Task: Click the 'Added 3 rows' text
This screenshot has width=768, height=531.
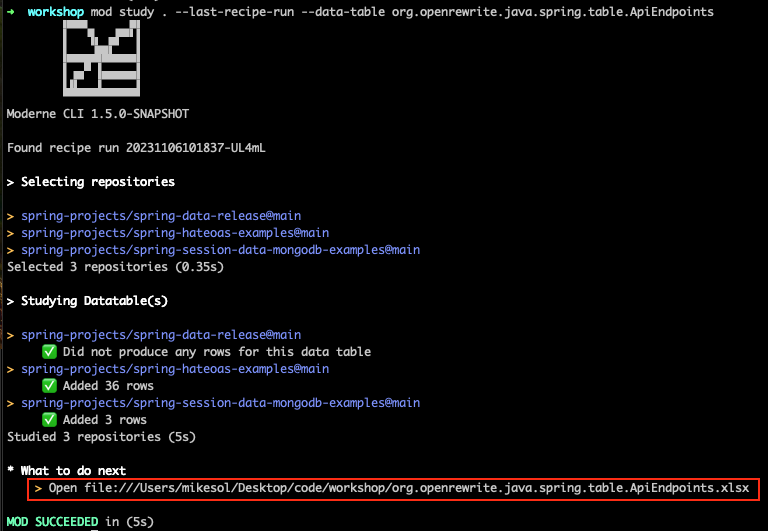Action: click(x=105, y=420)
